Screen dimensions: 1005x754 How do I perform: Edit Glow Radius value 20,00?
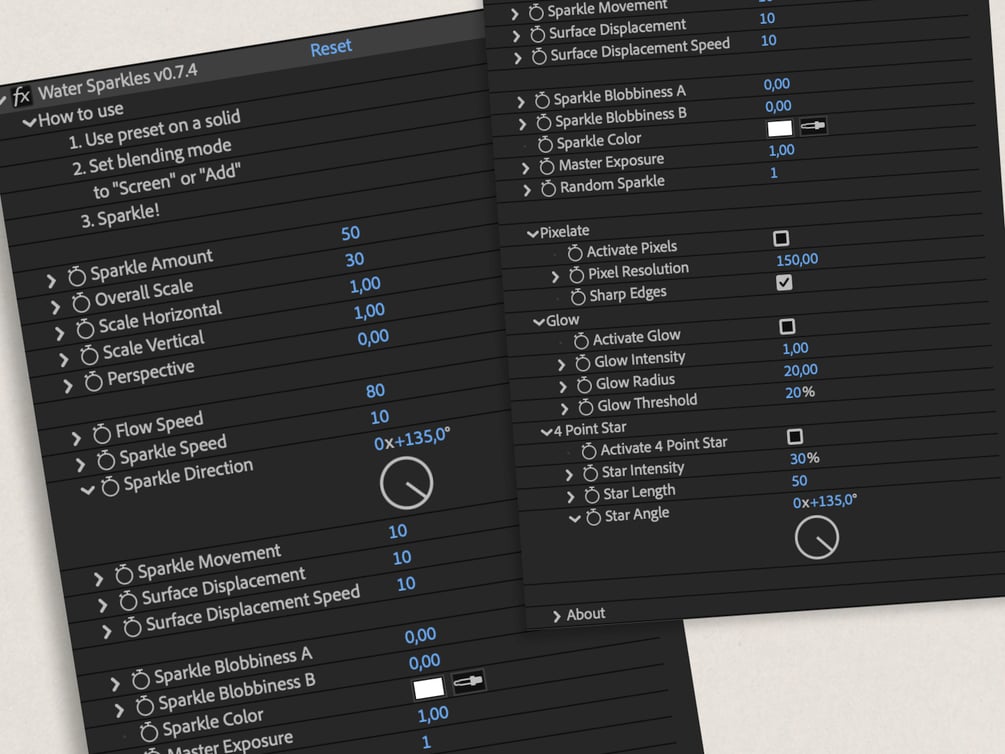[x=801, y=370]
